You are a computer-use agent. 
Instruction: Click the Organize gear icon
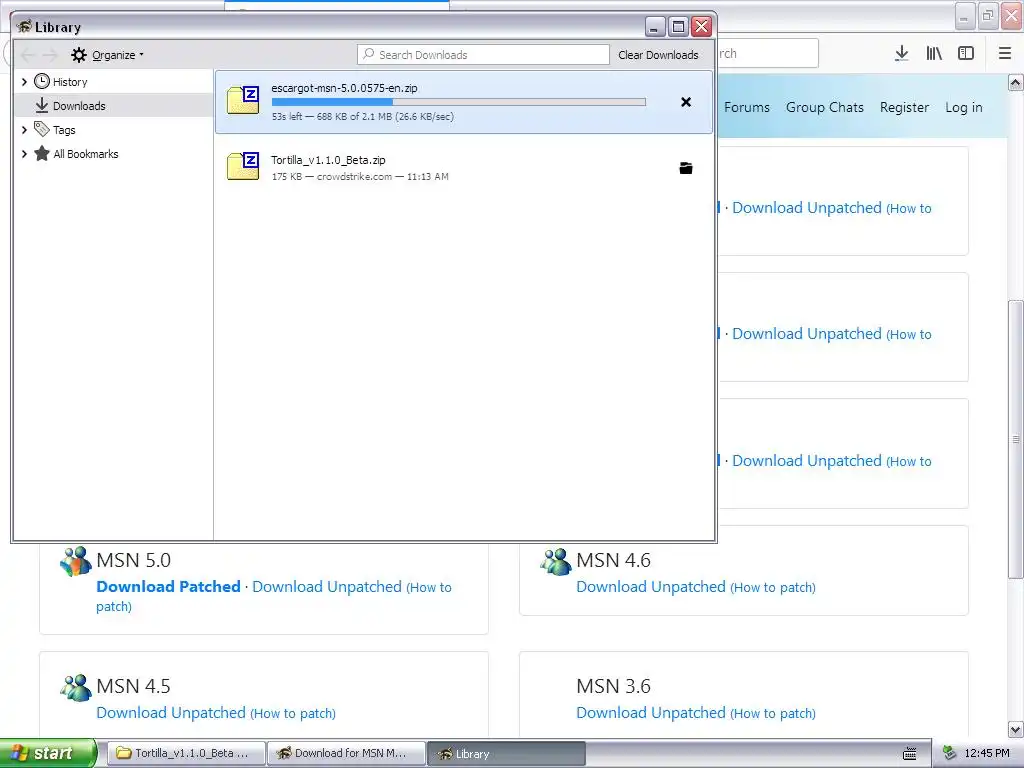click(x=79, y=55)
